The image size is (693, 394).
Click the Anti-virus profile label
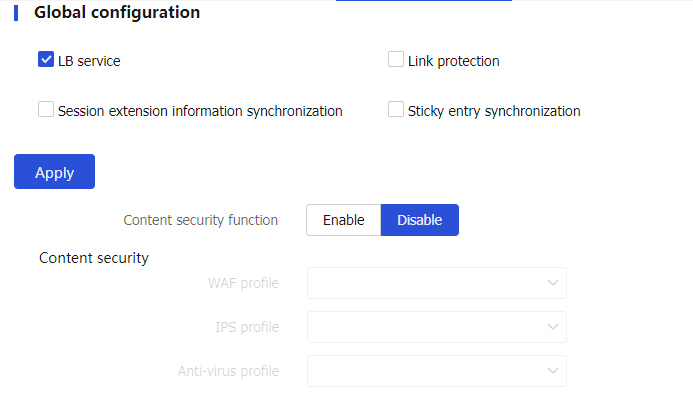point(228,371)
